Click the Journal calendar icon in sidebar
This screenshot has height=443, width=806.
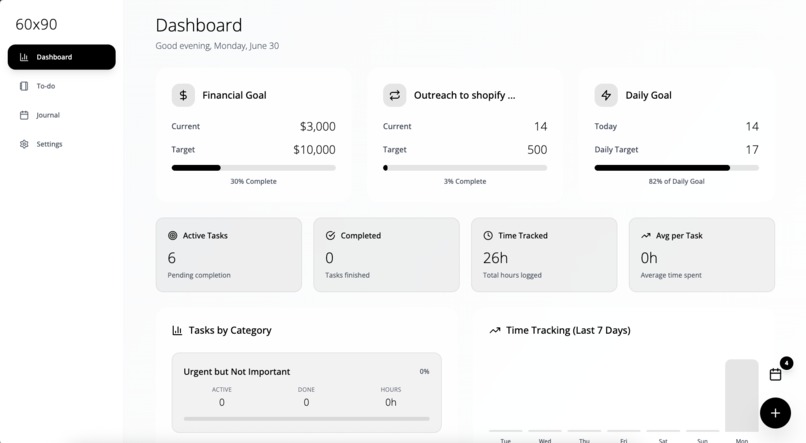pos(24,115)
